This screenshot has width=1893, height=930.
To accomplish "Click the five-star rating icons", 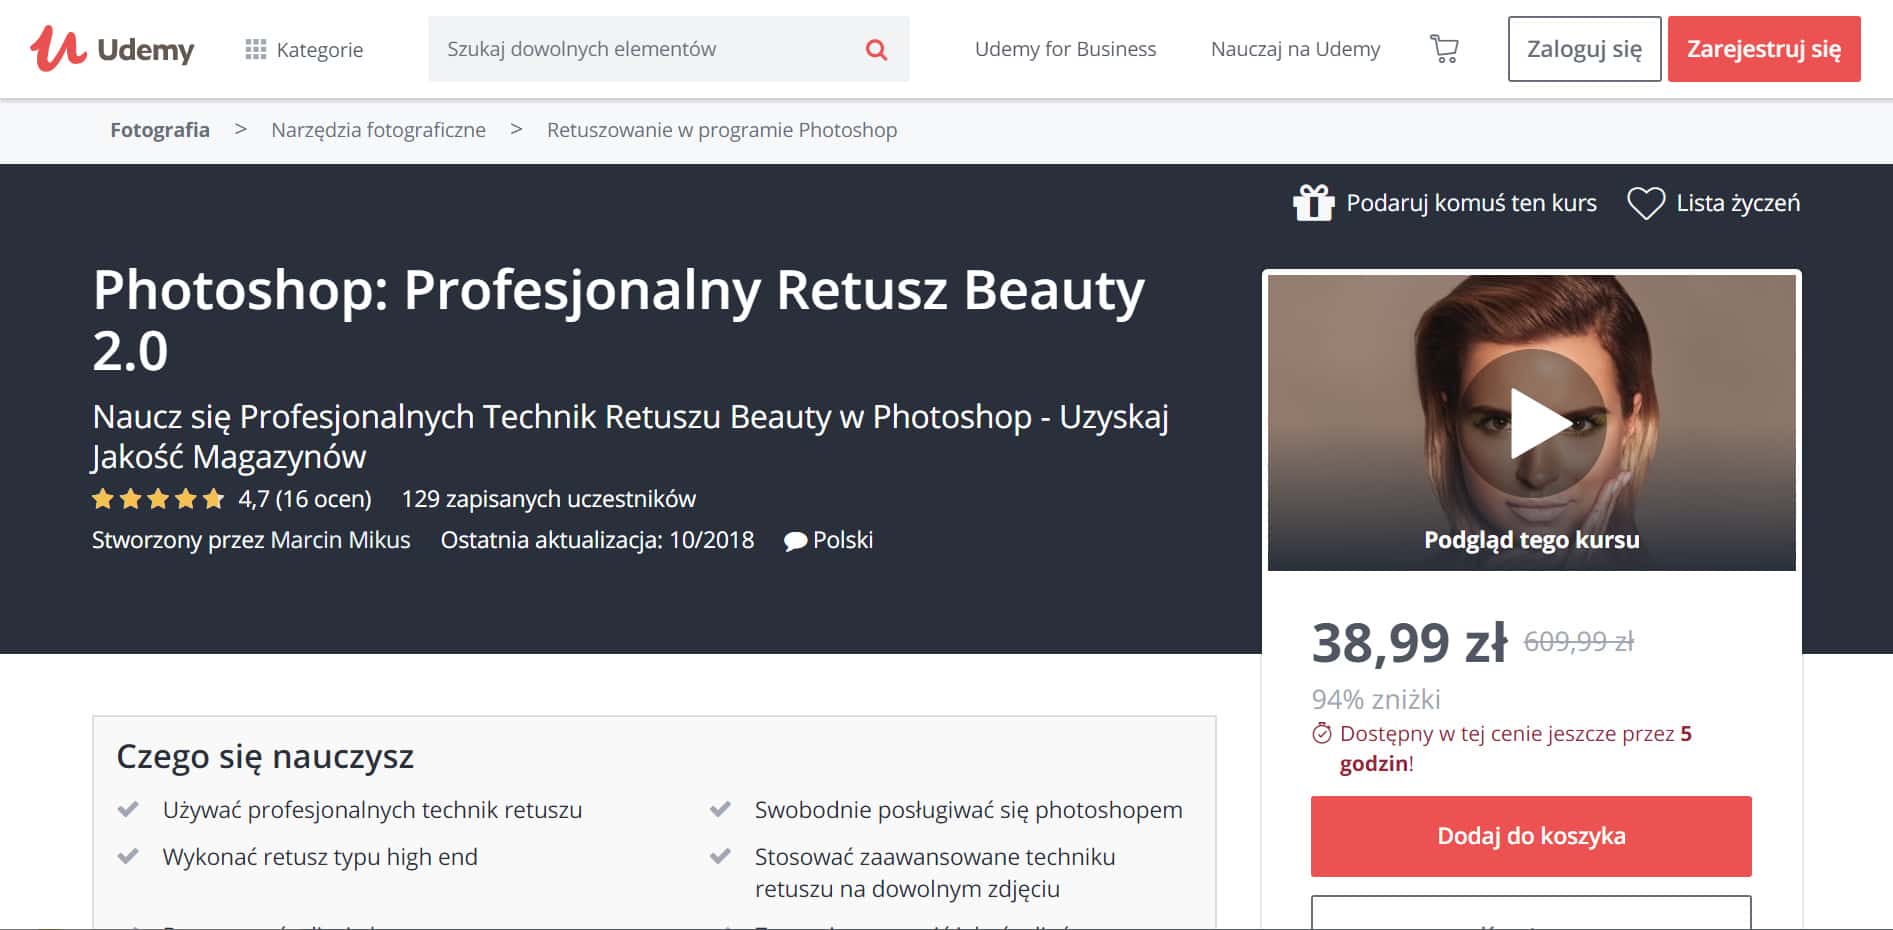I will [158, 499].
